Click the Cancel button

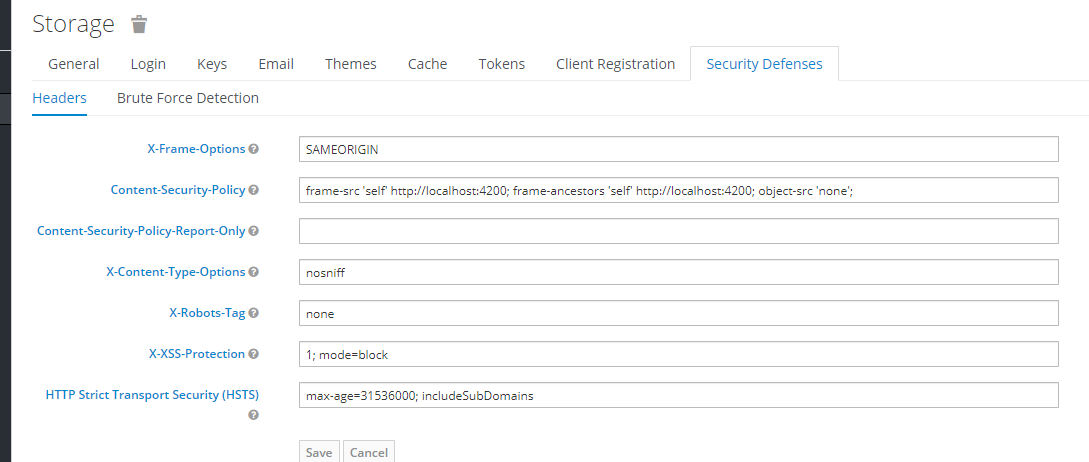369,452
